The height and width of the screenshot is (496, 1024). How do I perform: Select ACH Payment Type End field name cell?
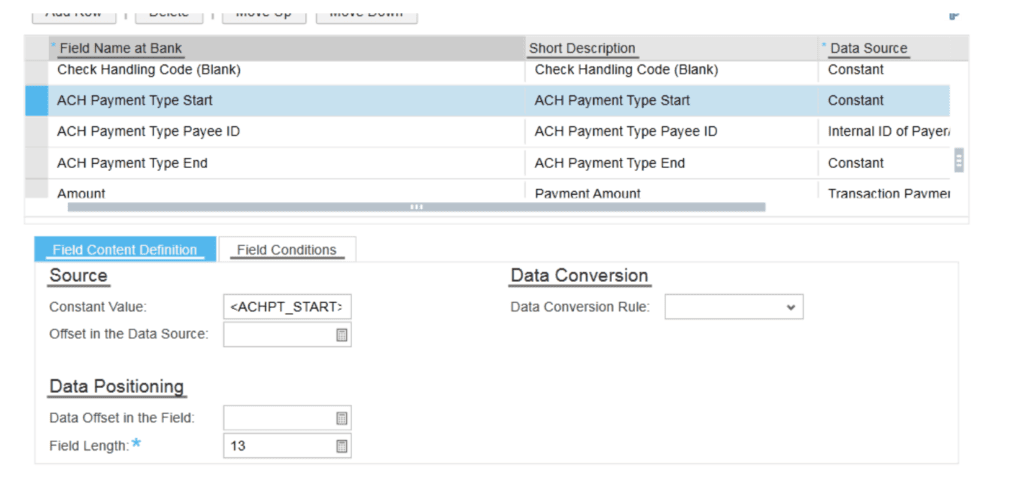287,163
